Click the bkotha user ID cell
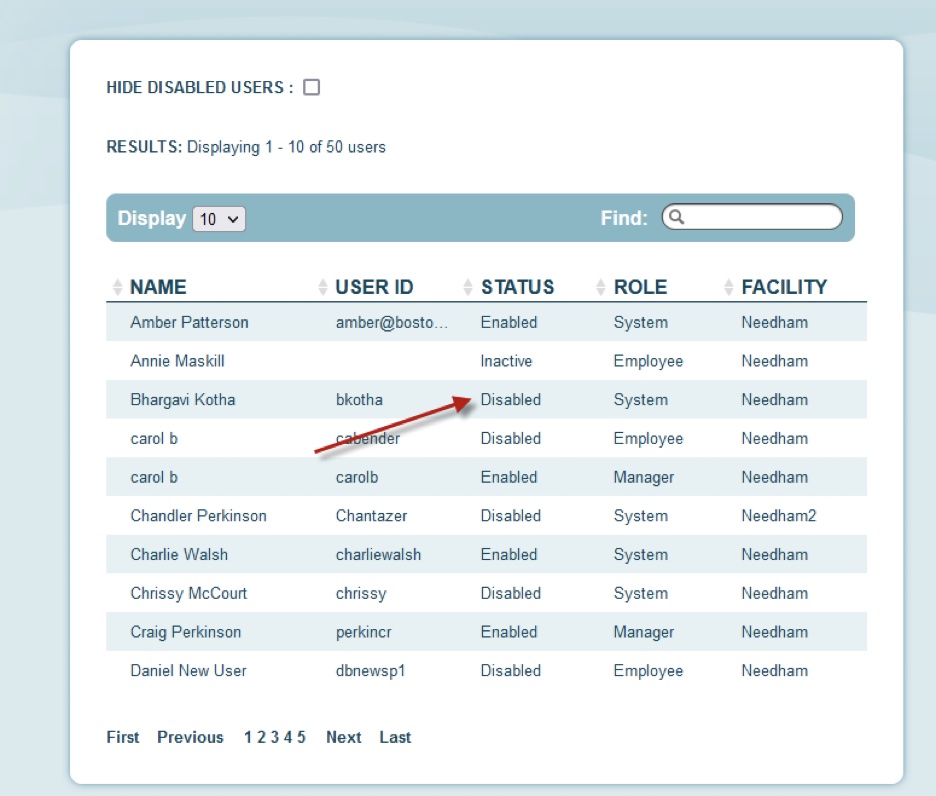 click(359, 400)
